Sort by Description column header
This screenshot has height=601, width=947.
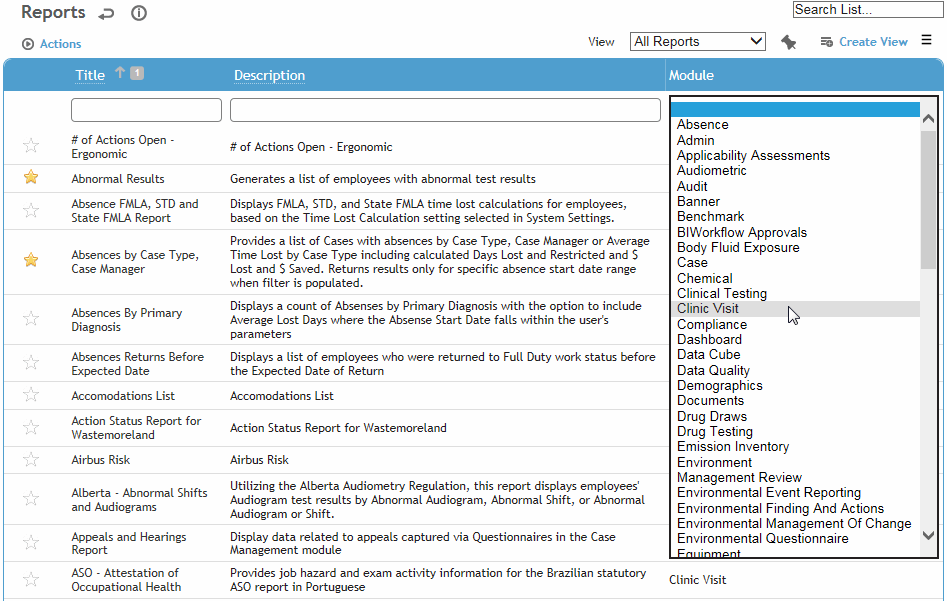tap(269, 75)
